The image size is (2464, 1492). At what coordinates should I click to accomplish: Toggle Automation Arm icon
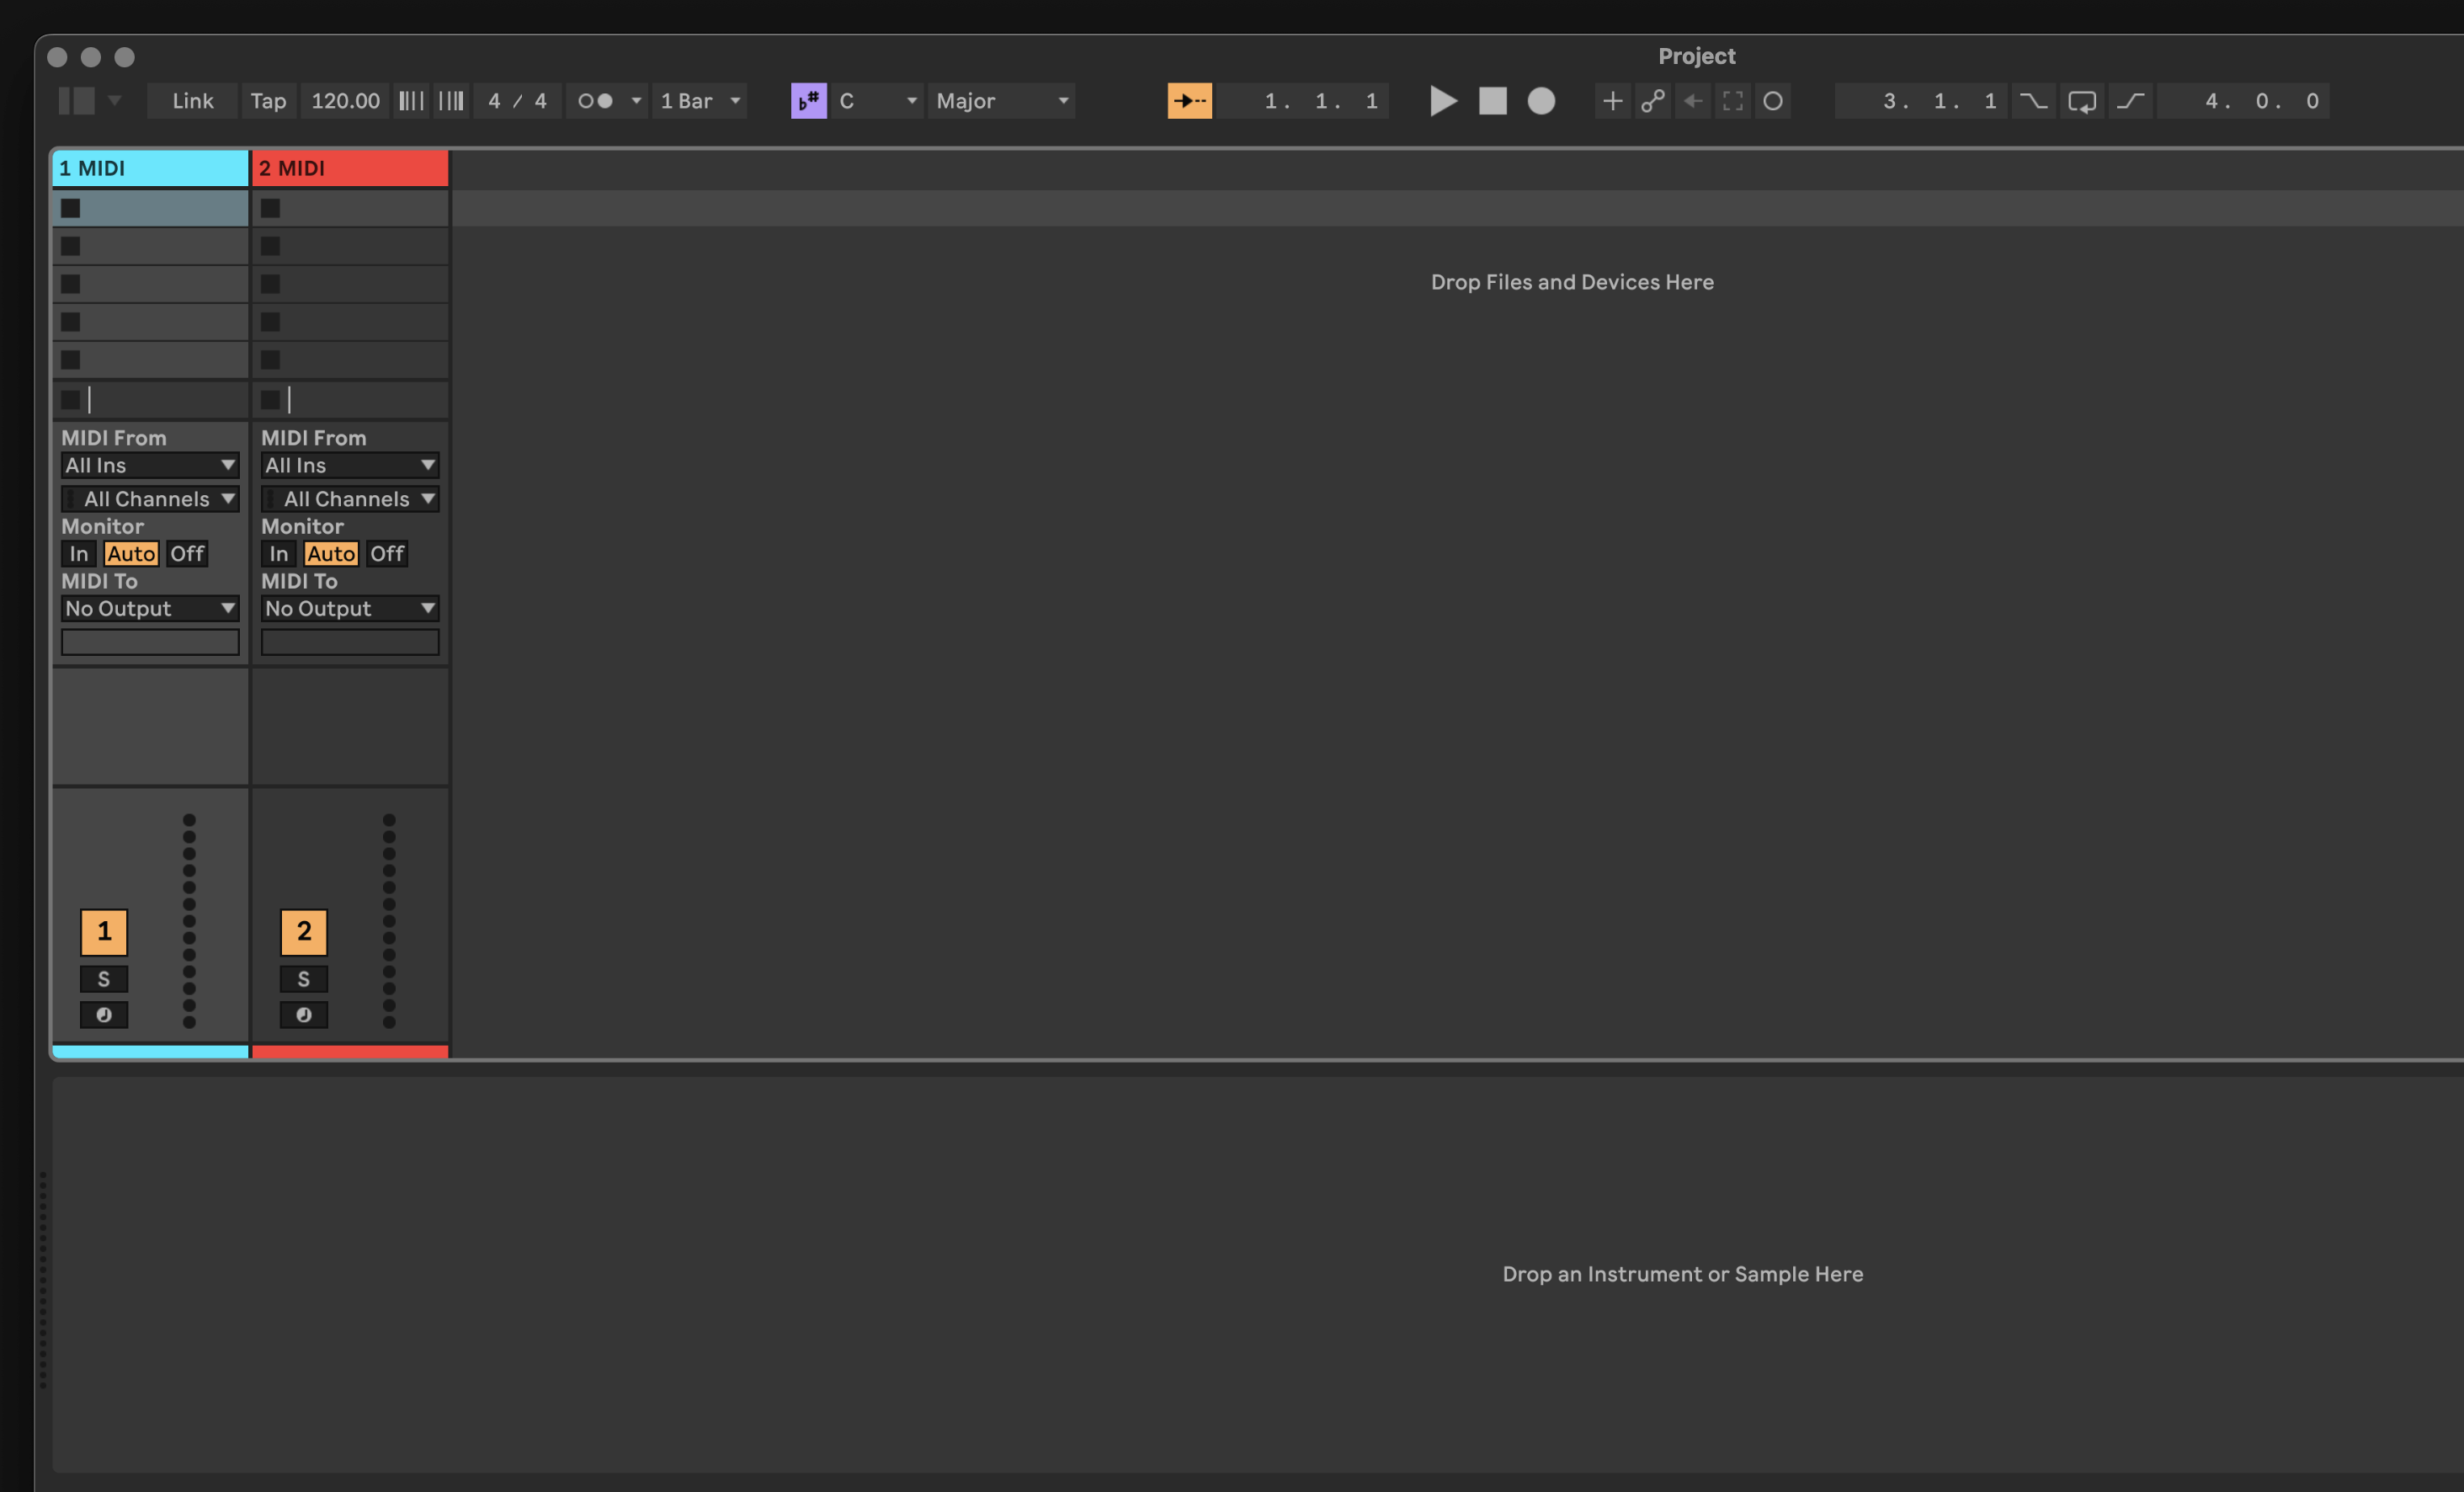(x=1652, y=101)
